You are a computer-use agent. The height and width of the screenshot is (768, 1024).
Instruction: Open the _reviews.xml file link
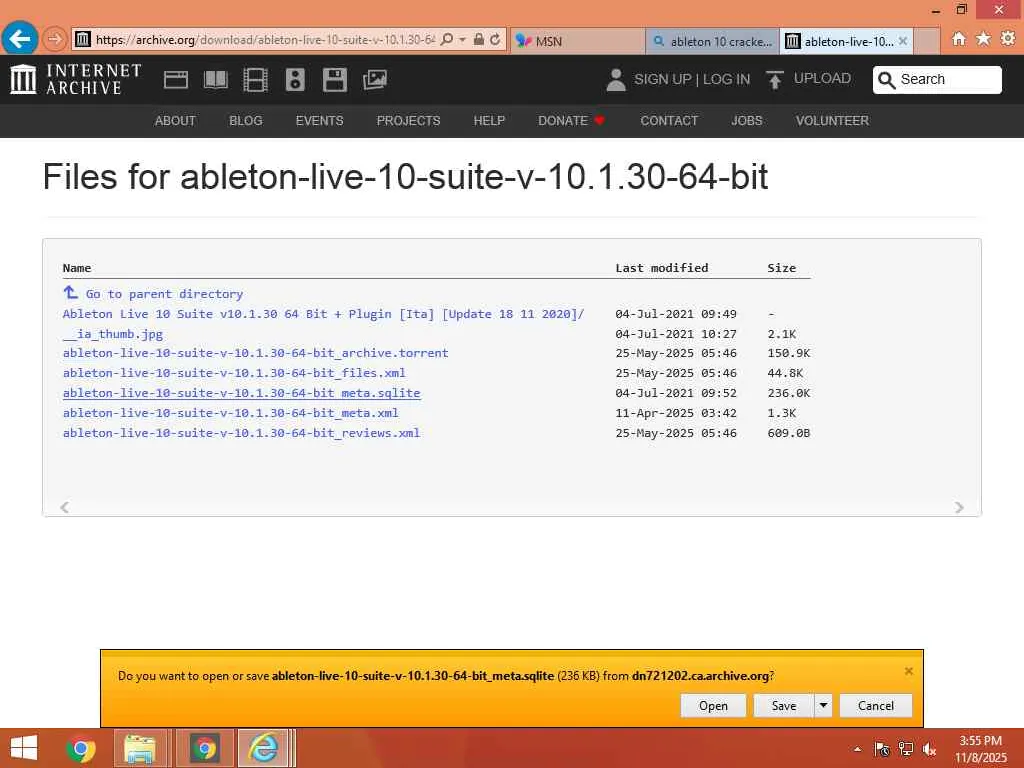241,433
